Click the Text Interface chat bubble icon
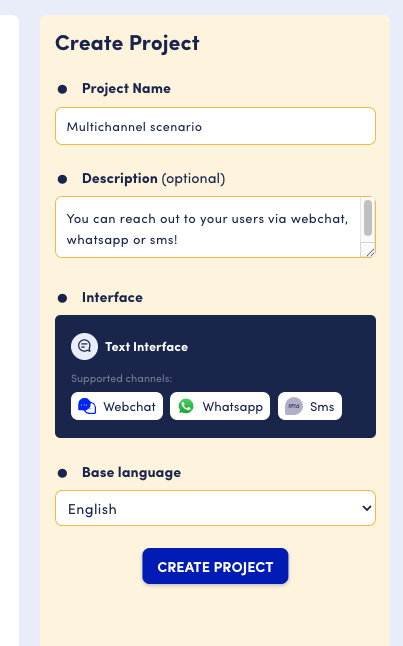Image resolution: width=403 pixels, height=646 pixels. click(84, 346)
